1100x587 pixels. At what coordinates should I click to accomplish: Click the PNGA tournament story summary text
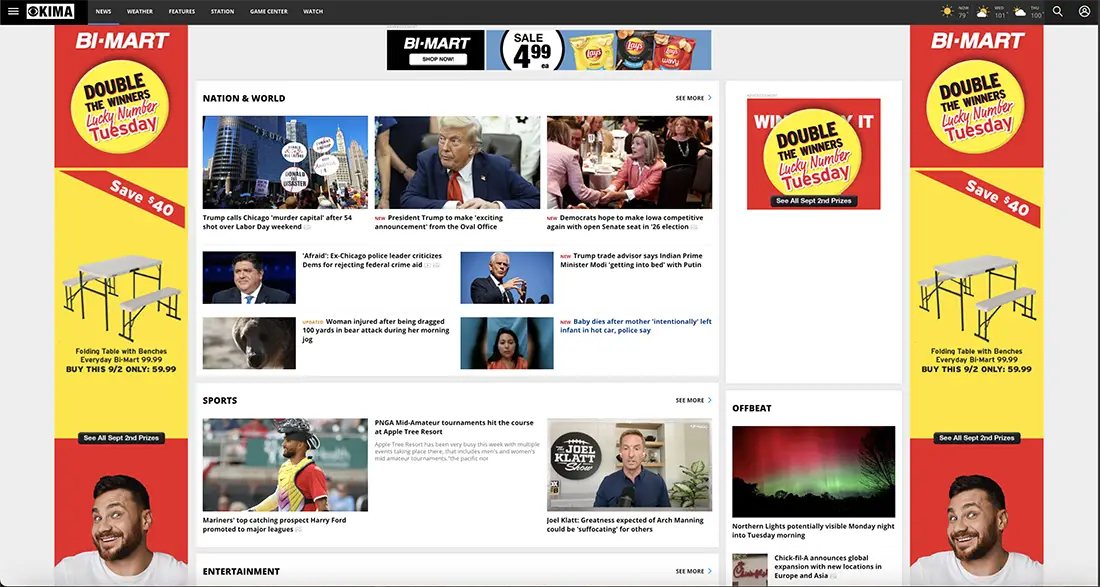click(x=457, y=451)
